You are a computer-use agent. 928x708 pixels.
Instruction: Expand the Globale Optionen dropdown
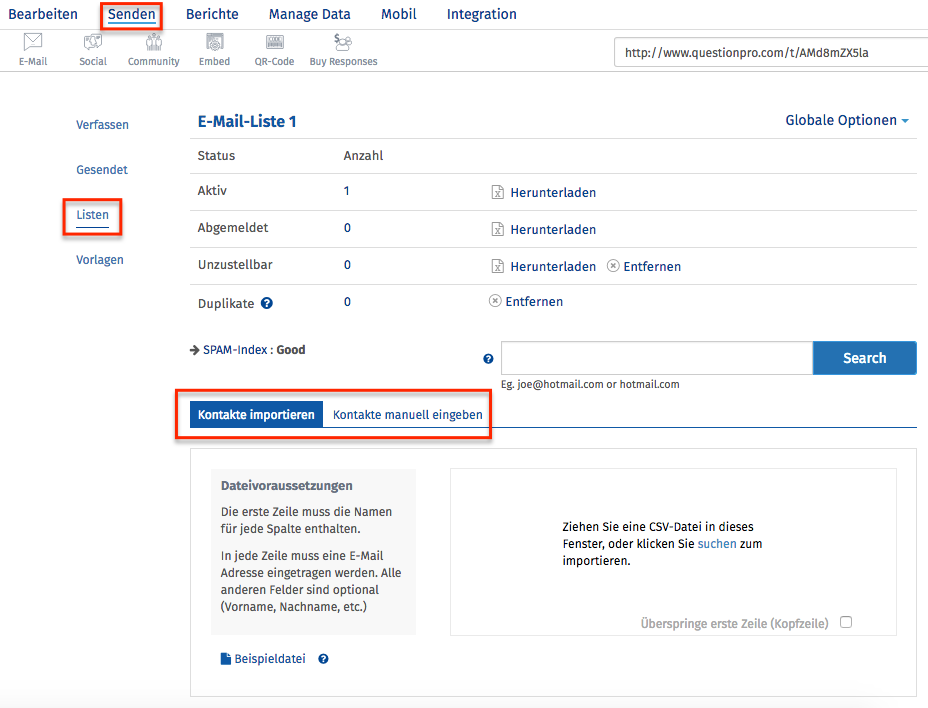point(847,120)
